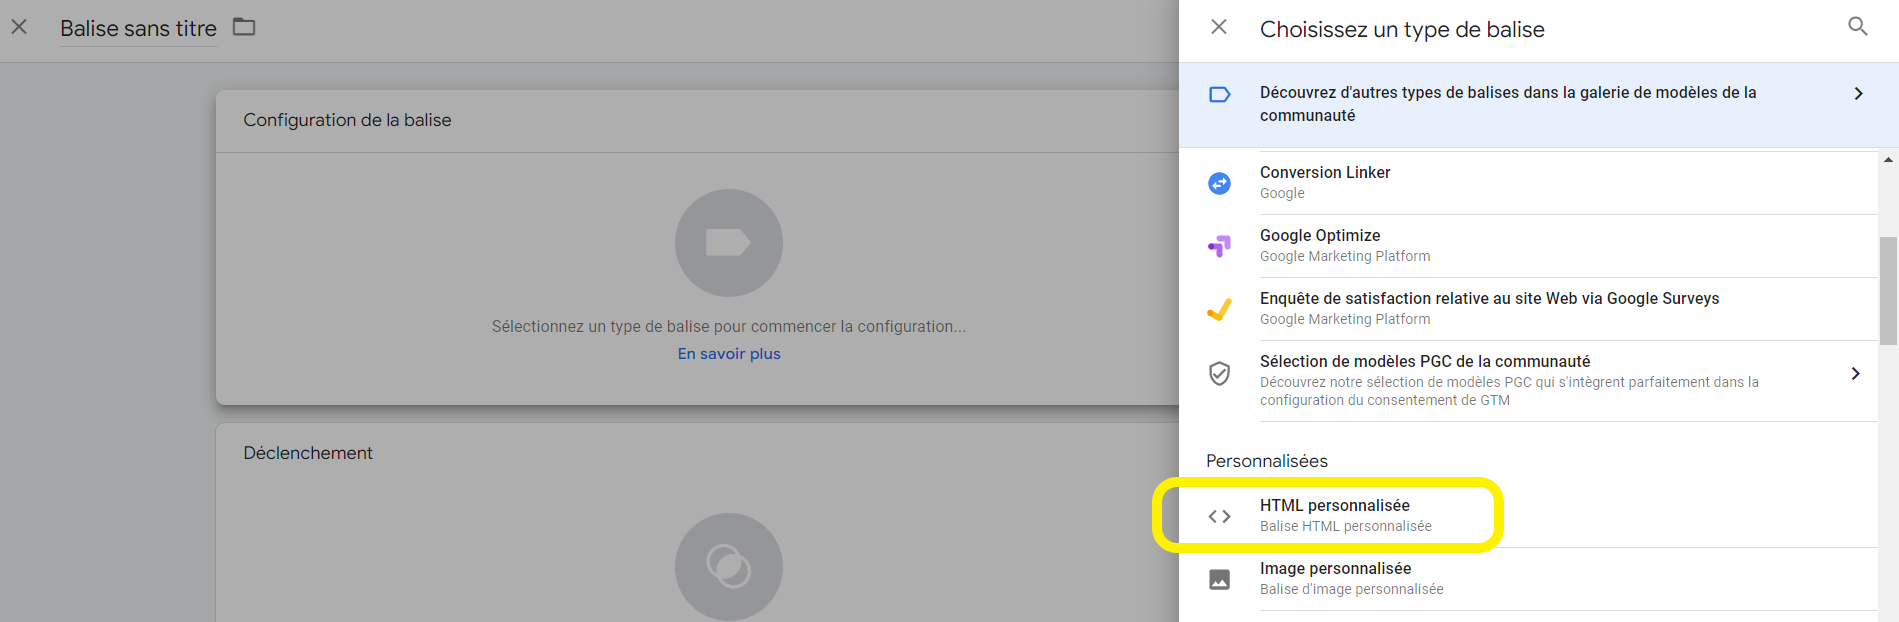Expand 'Sélection de modèles PGC' chevron arrow
Screen dimensions: 1899x622
click(x=1855, y=374)
